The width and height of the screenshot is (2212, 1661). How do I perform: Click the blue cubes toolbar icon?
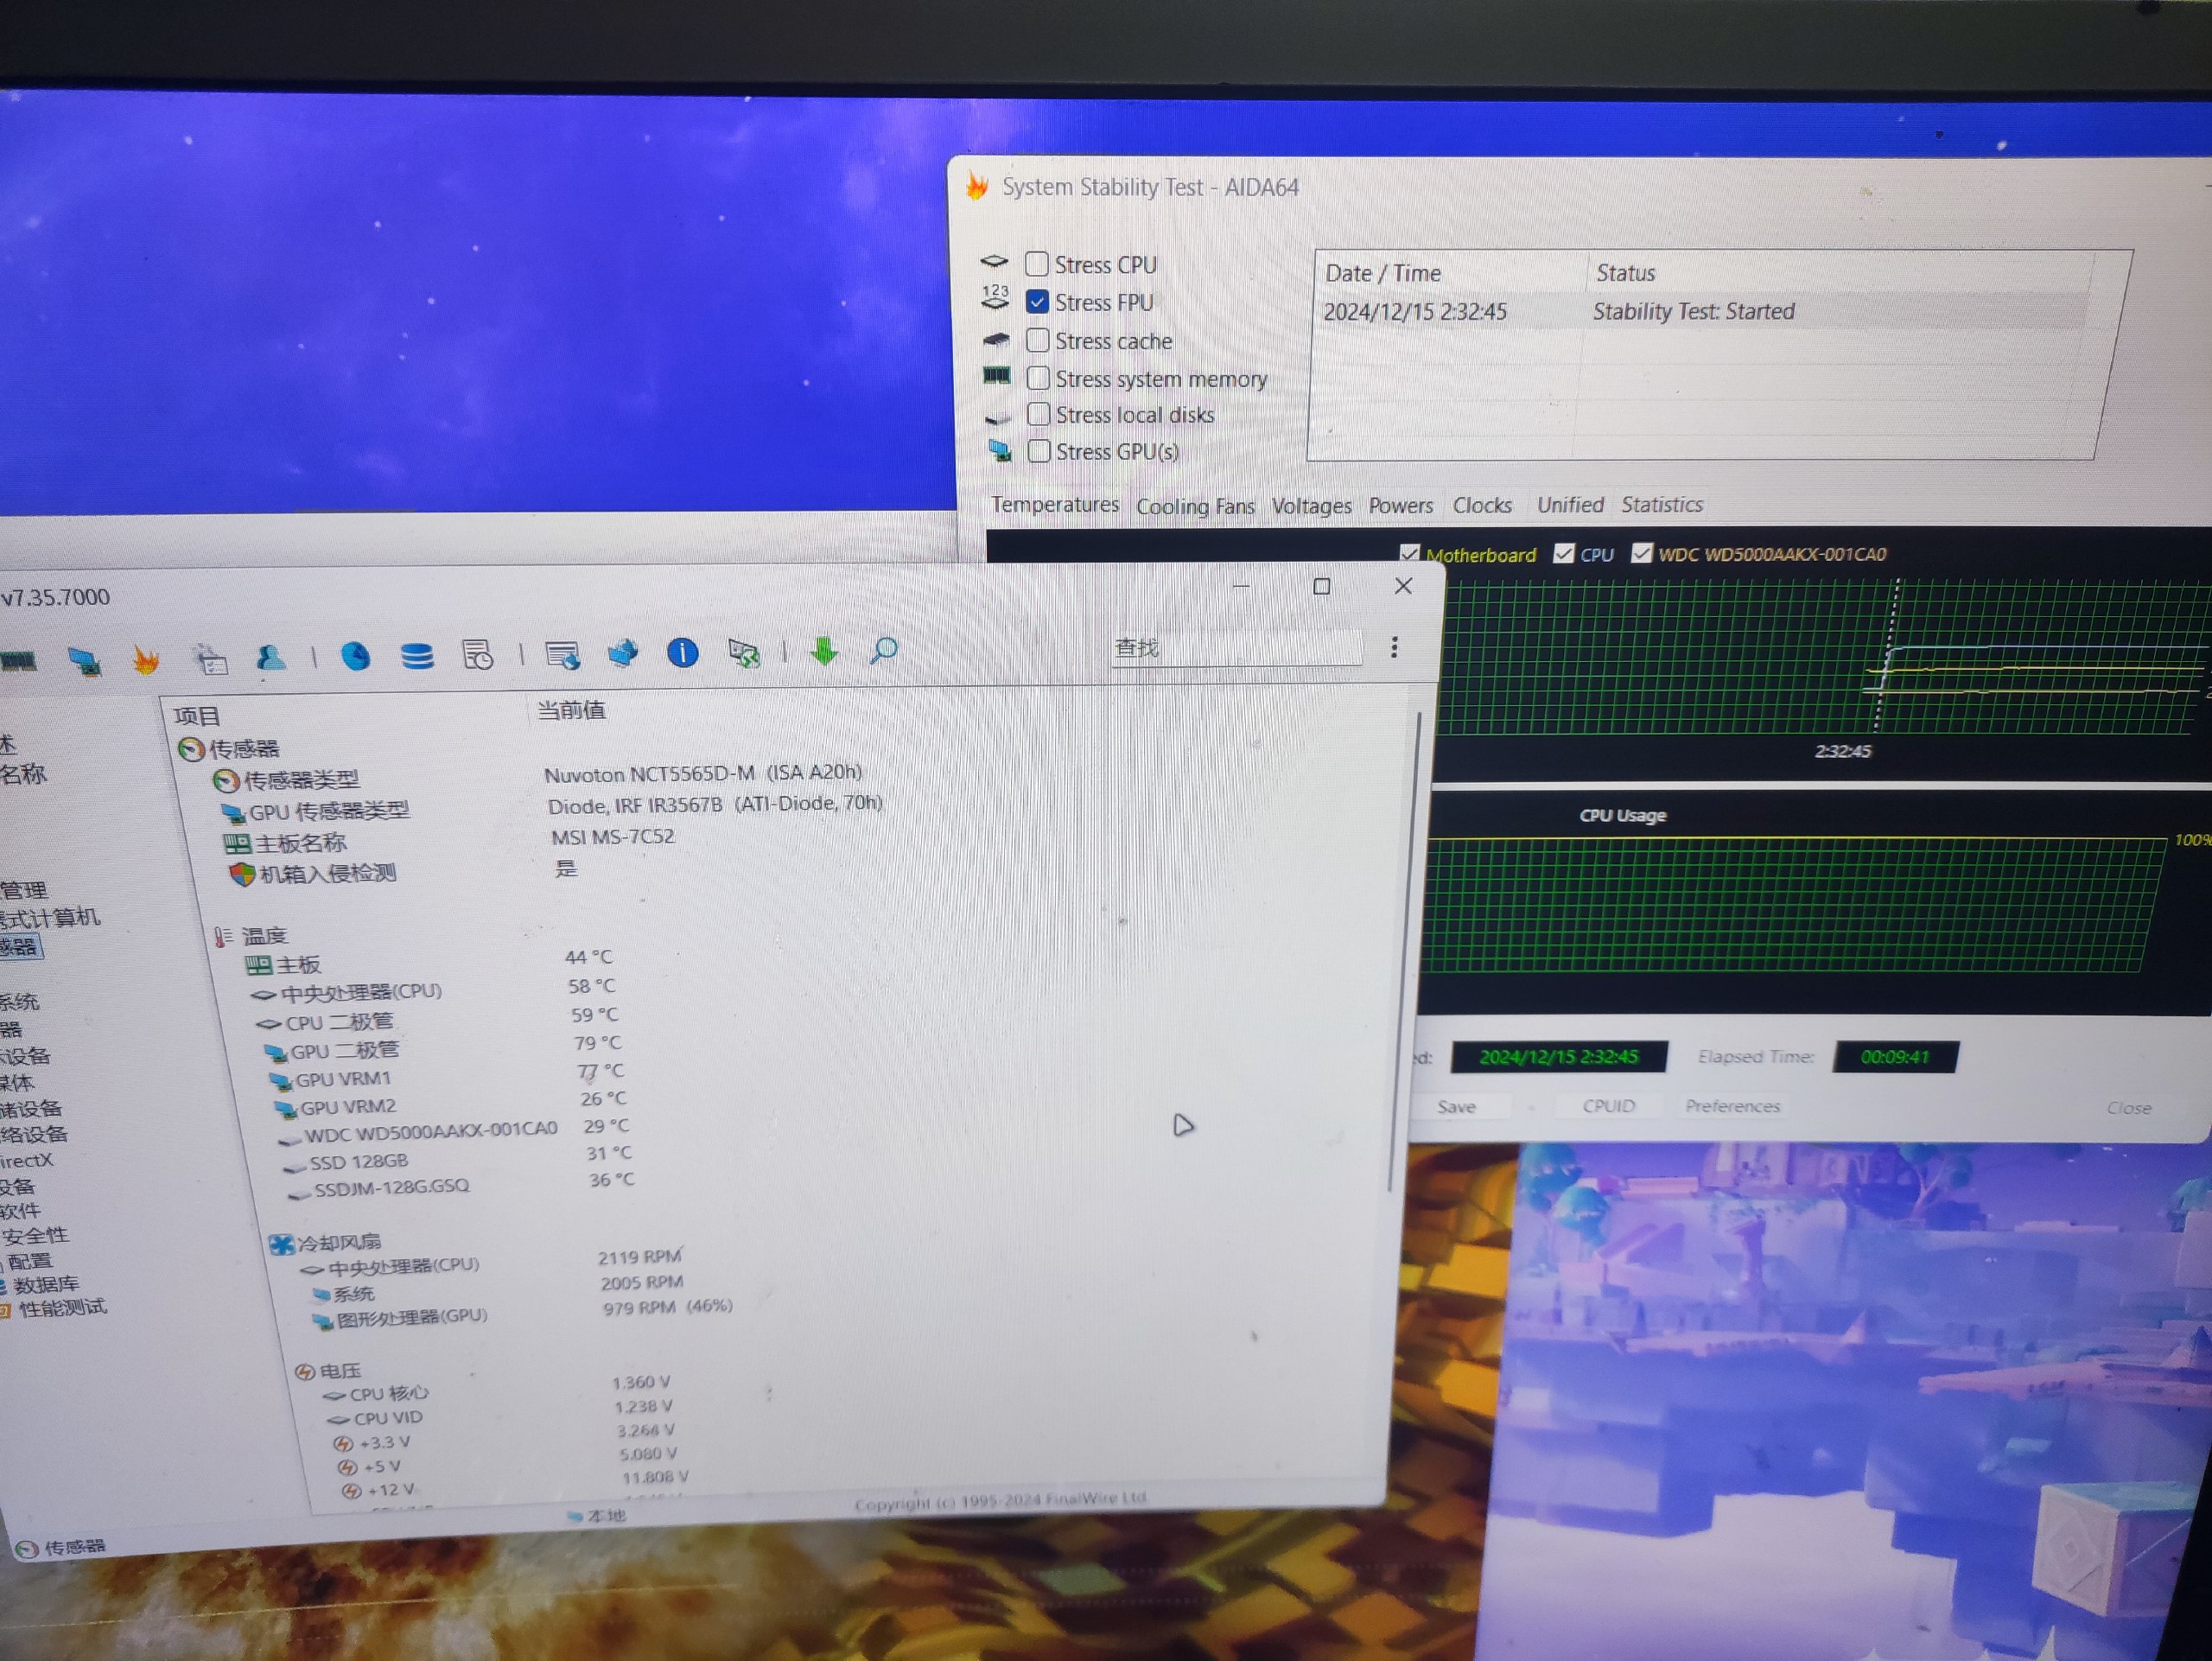pos(622,654)
